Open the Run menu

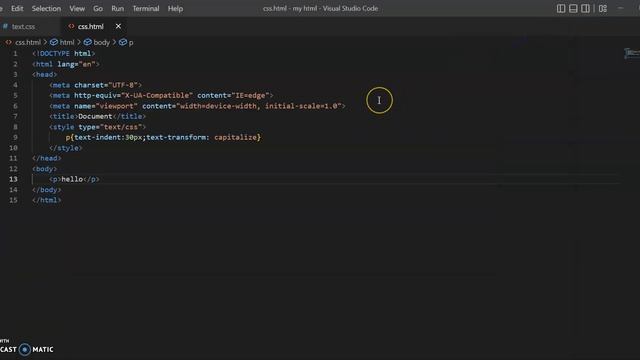point(118,9)
